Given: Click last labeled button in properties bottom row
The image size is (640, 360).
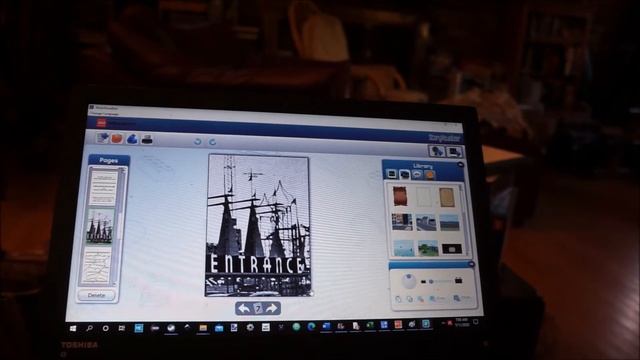Looking at the screenshot, I should 462,299.
